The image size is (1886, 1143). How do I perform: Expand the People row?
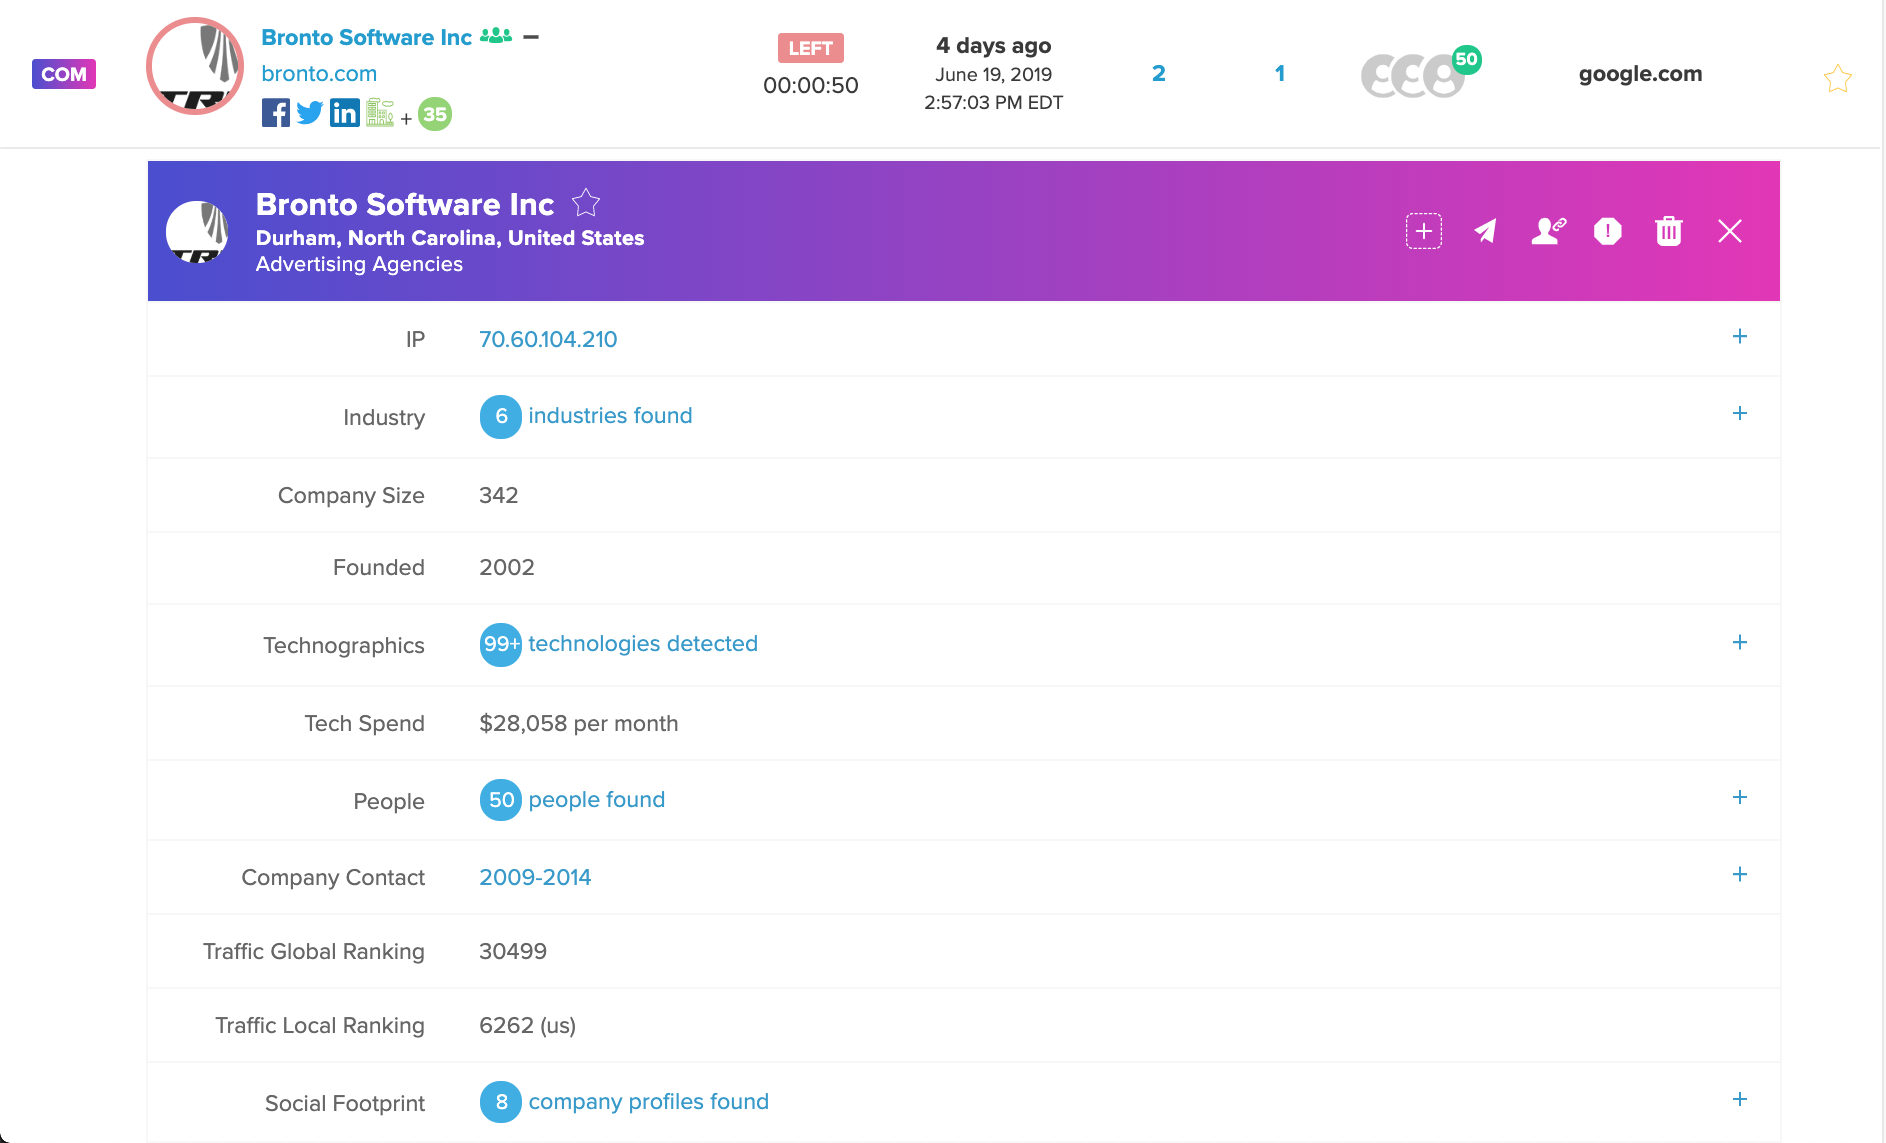(x=1740, y=797)
